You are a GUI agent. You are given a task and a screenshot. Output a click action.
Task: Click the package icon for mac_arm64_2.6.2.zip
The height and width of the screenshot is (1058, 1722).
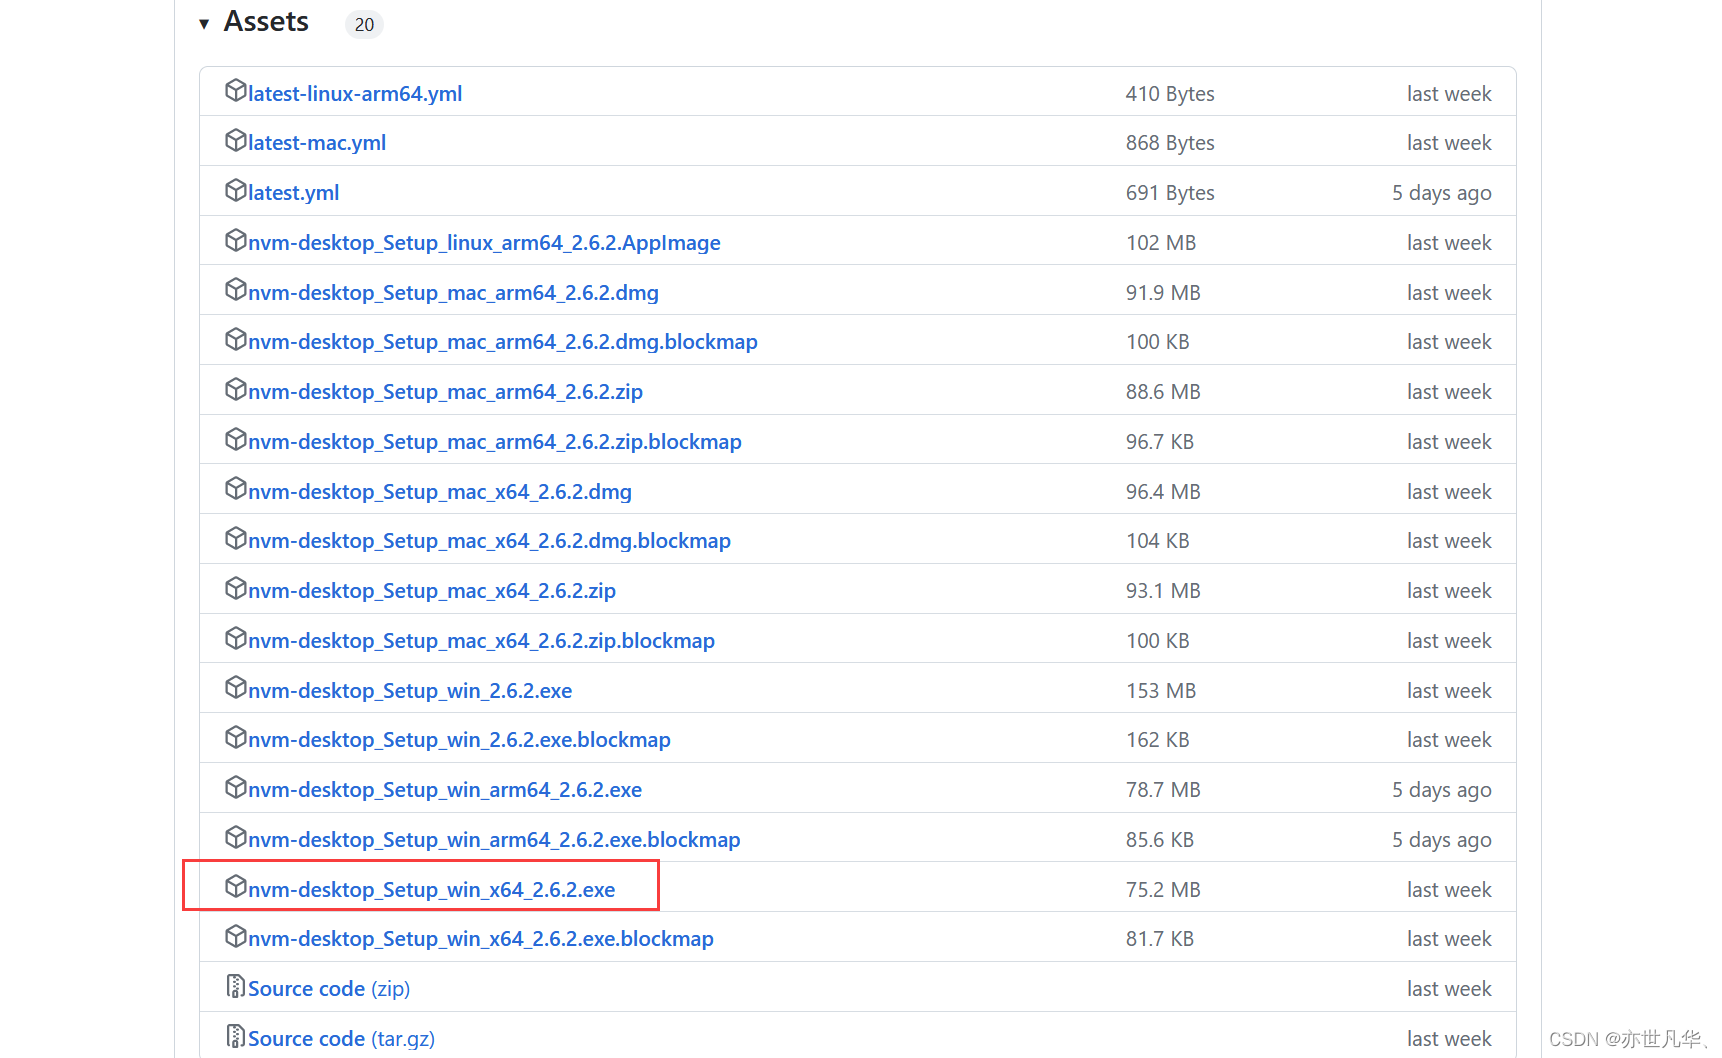pyautogui.click(x=236, y=389)
